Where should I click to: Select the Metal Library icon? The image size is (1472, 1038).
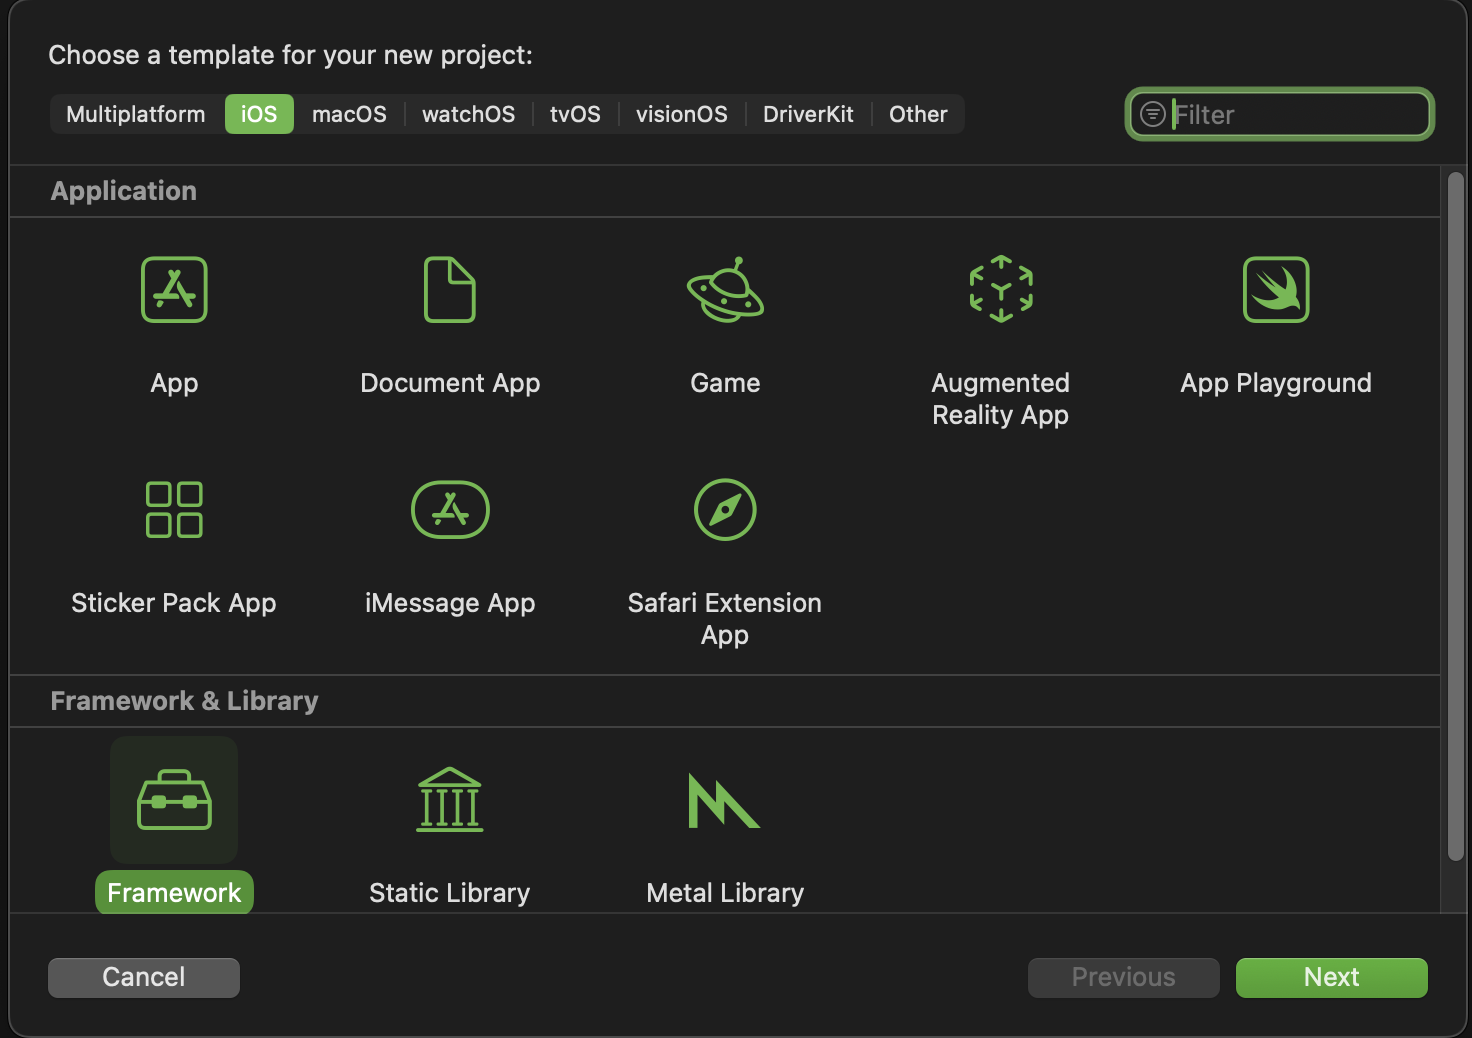click(x=725, y=800)
